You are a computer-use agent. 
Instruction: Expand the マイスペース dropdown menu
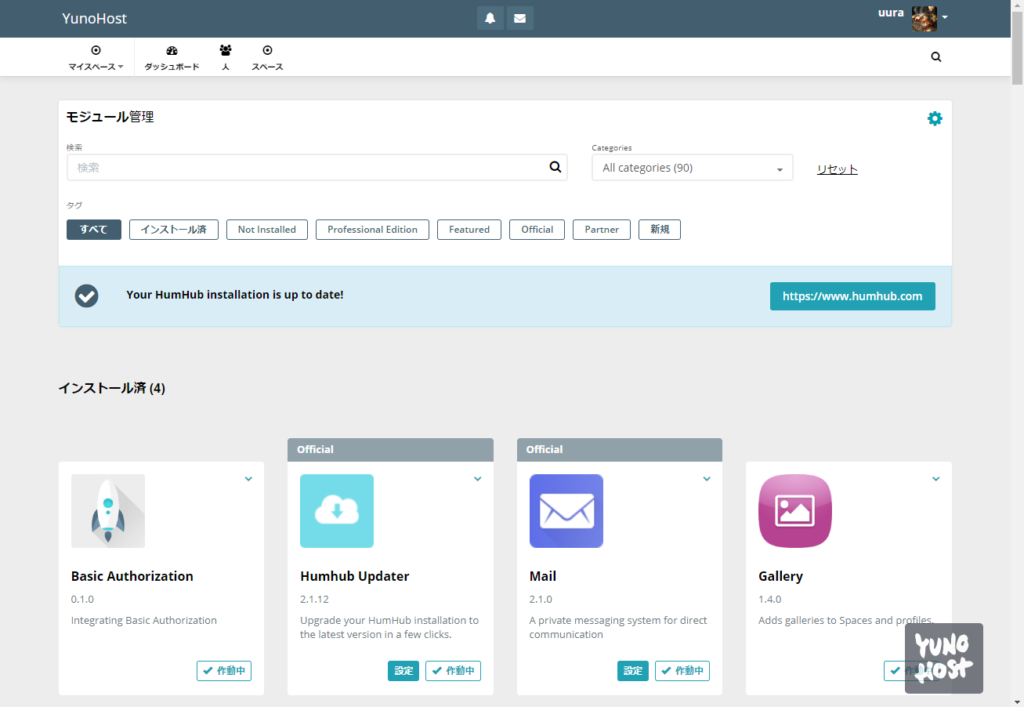(95, 57)
